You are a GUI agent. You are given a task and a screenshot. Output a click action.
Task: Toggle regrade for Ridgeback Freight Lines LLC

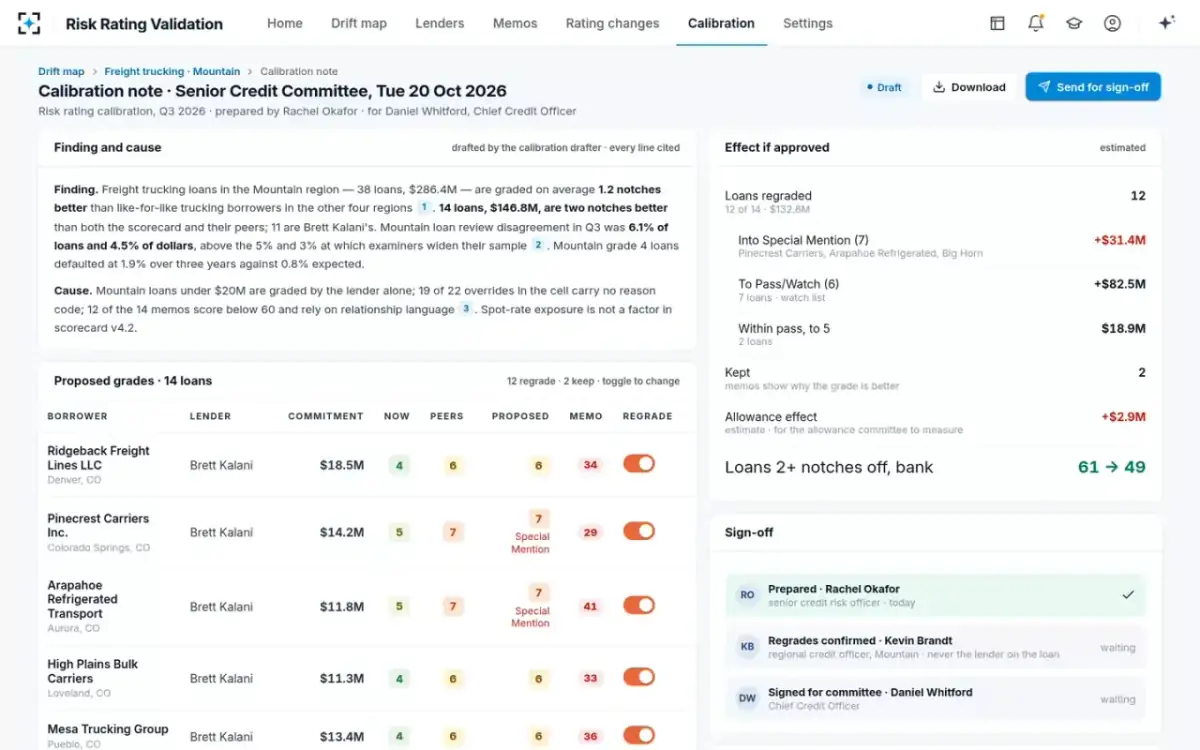point(639,463)
